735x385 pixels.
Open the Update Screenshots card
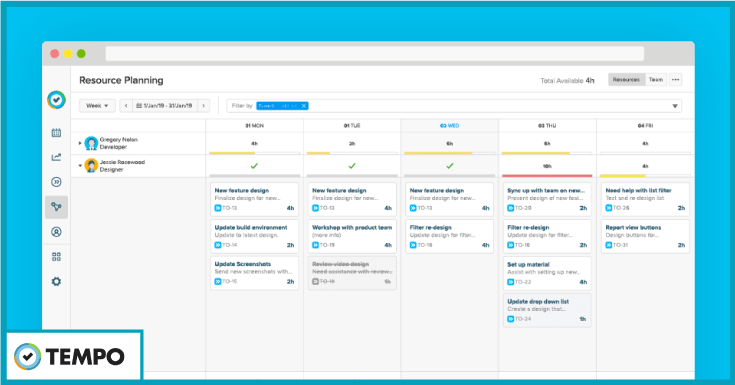point(254,273)
